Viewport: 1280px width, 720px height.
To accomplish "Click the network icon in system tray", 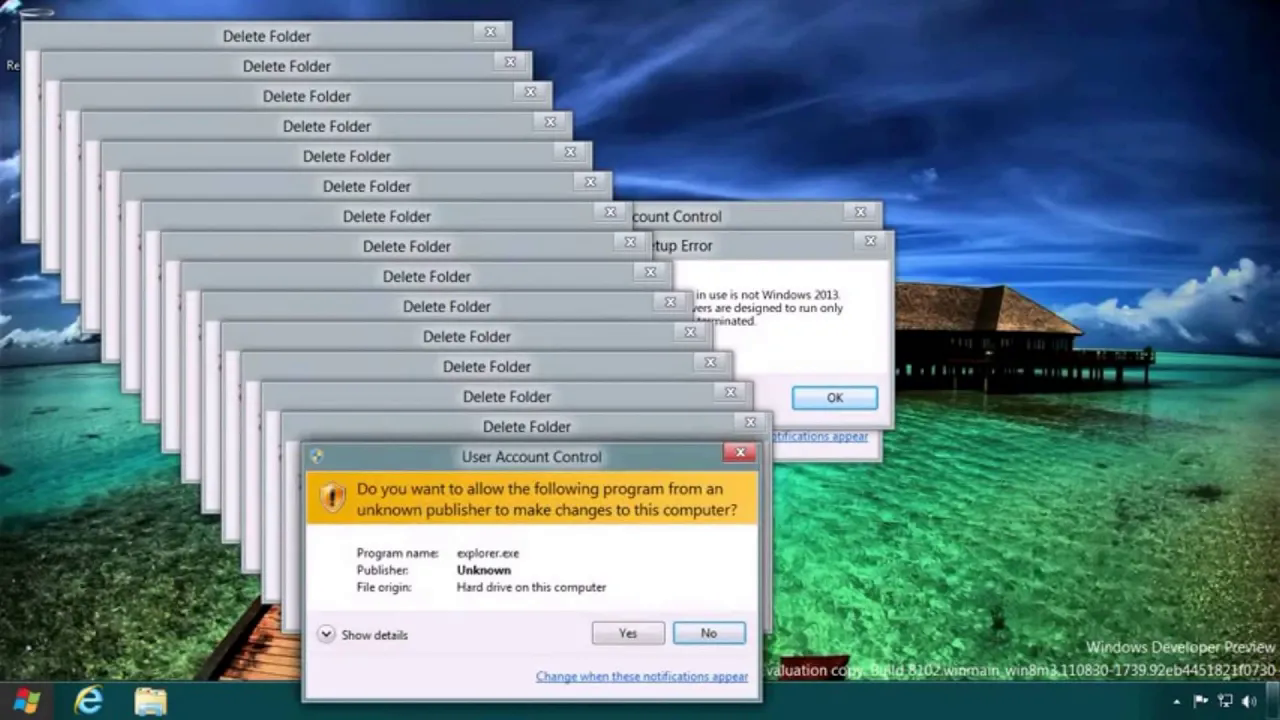I will tap(1225, 701).
